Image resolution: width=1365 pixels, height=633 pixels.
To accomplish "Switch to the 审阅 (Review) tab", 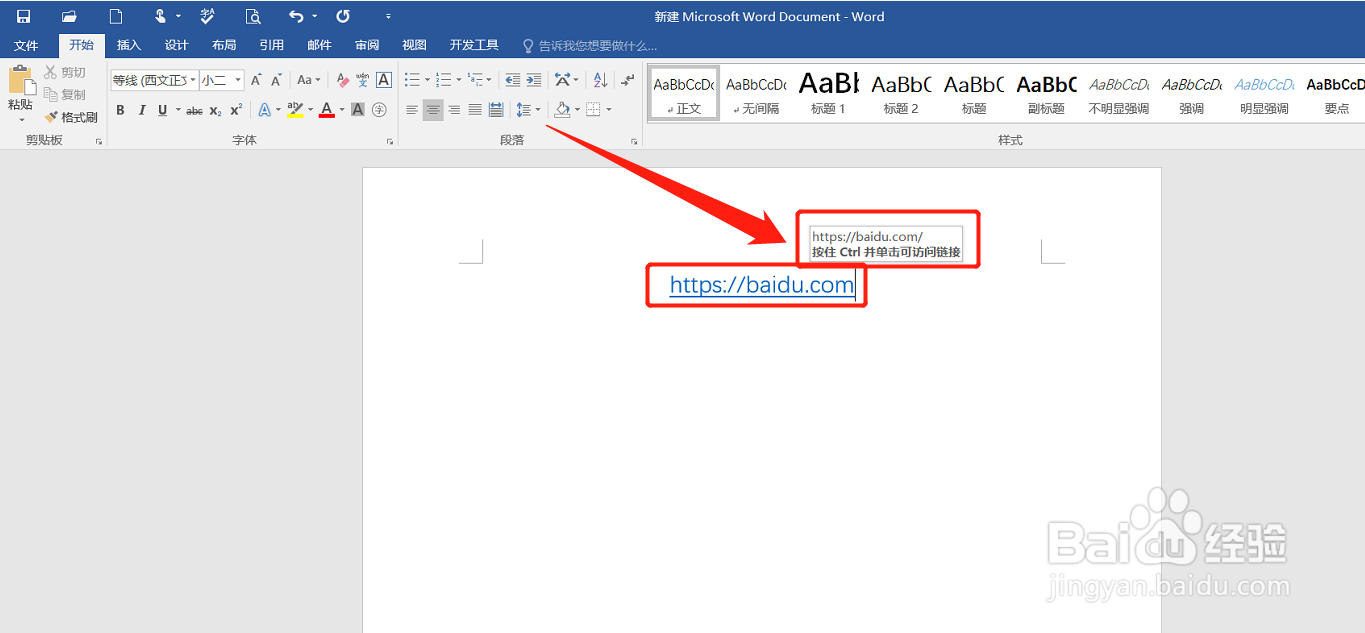I will 367,45.
